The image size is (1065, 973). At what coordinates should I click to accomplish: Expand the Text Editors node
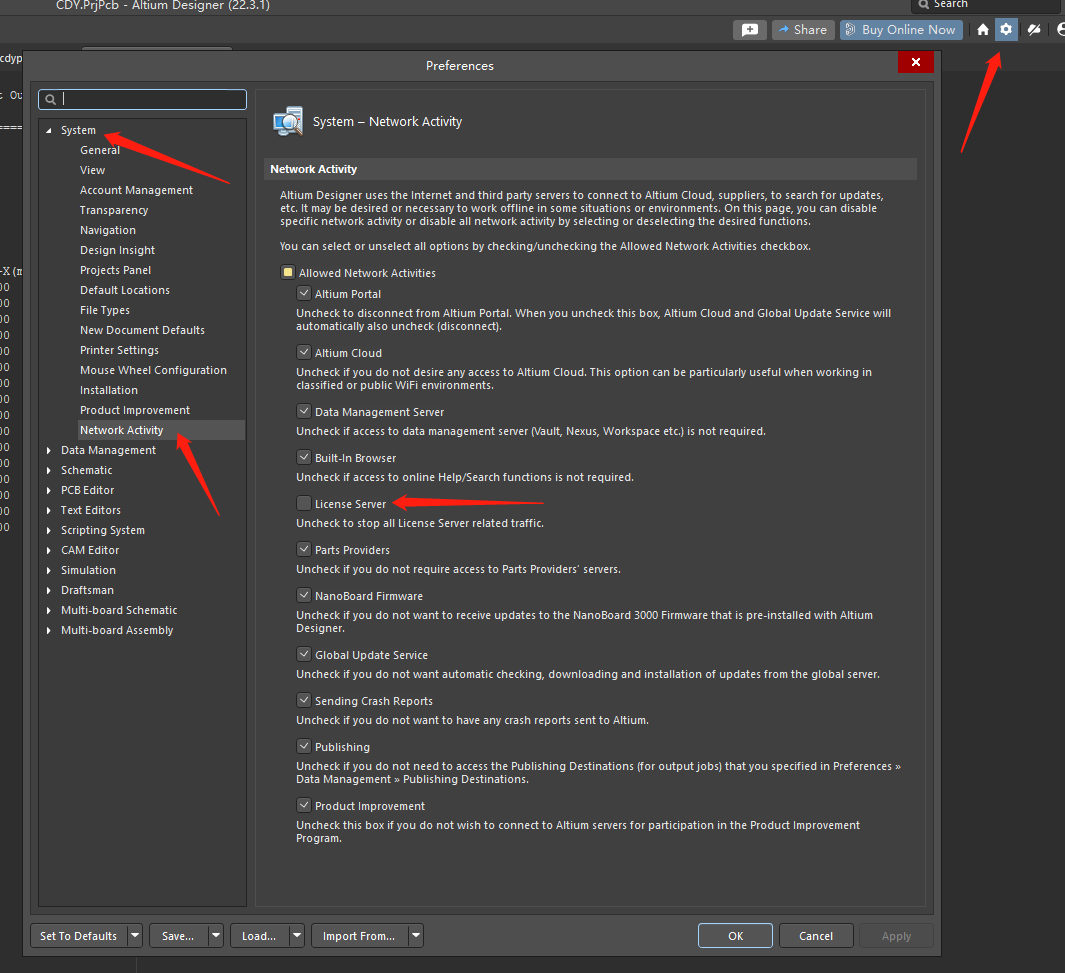(49, 510)
